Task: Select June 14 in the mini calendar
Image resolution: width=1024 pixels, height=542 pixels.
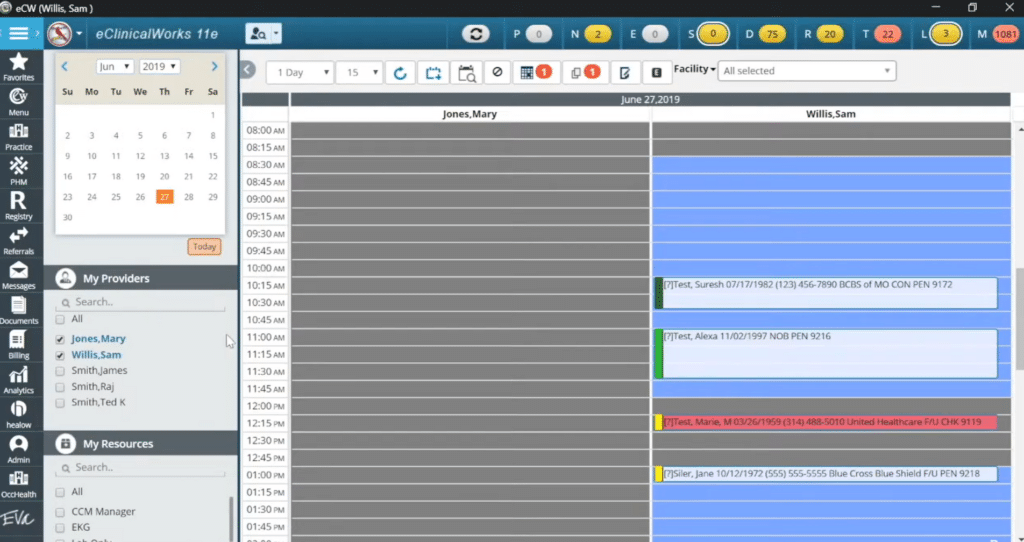Action: click(x=189, y=156)
